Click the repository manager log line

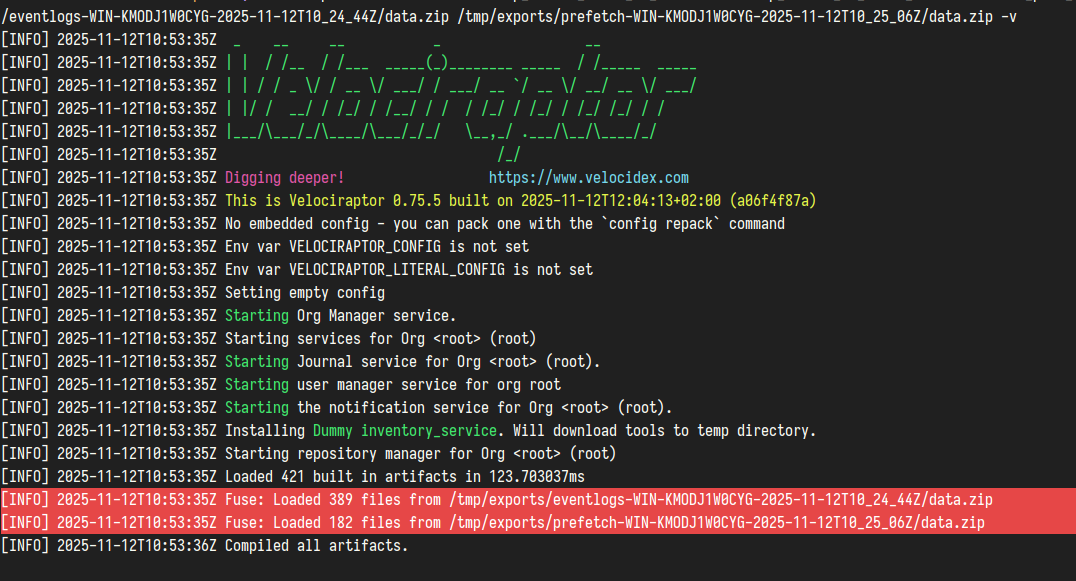(420, 453)
